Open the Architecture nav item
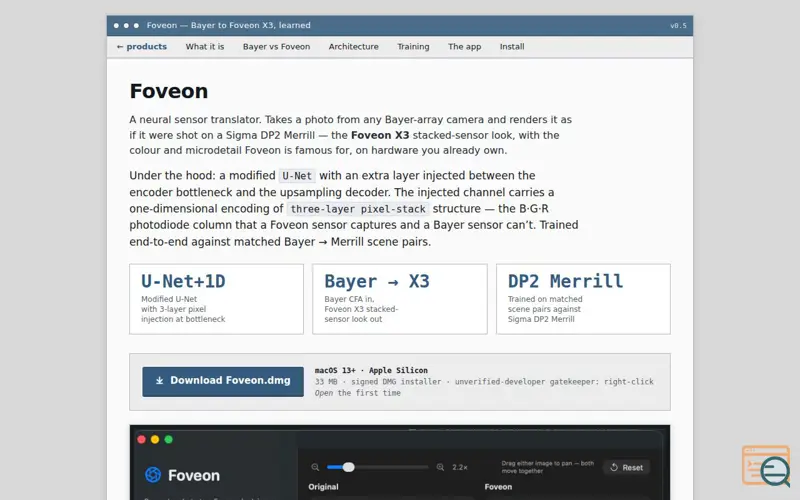 click(x=354, y=46)
